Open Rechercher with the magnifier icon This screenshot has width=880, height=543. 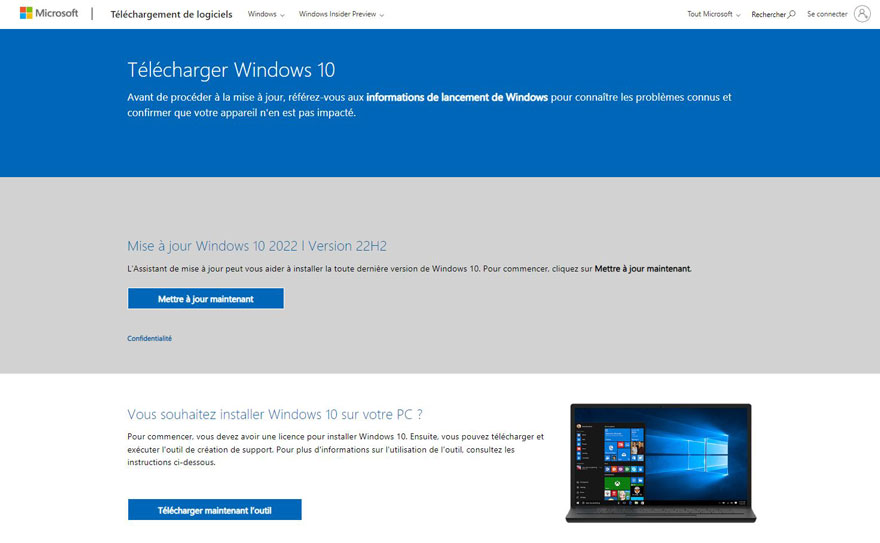pos(773,14)
